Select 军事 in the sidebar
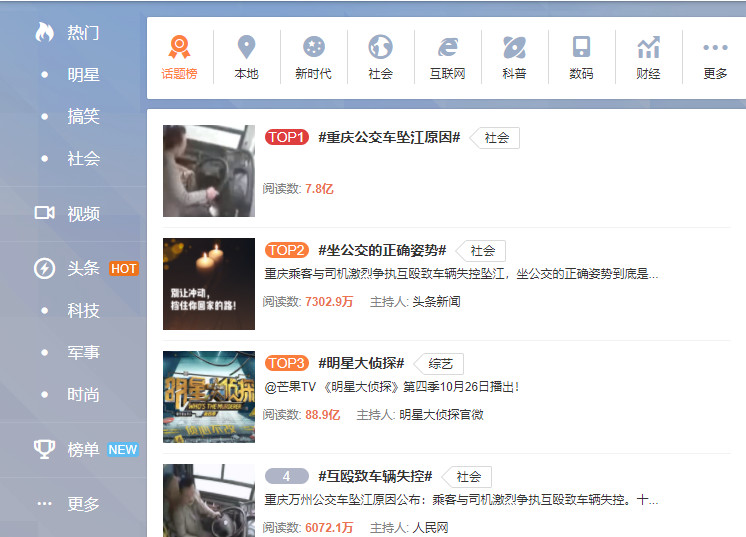Viewport: 746px width, 537px height. tap(83, 352)
